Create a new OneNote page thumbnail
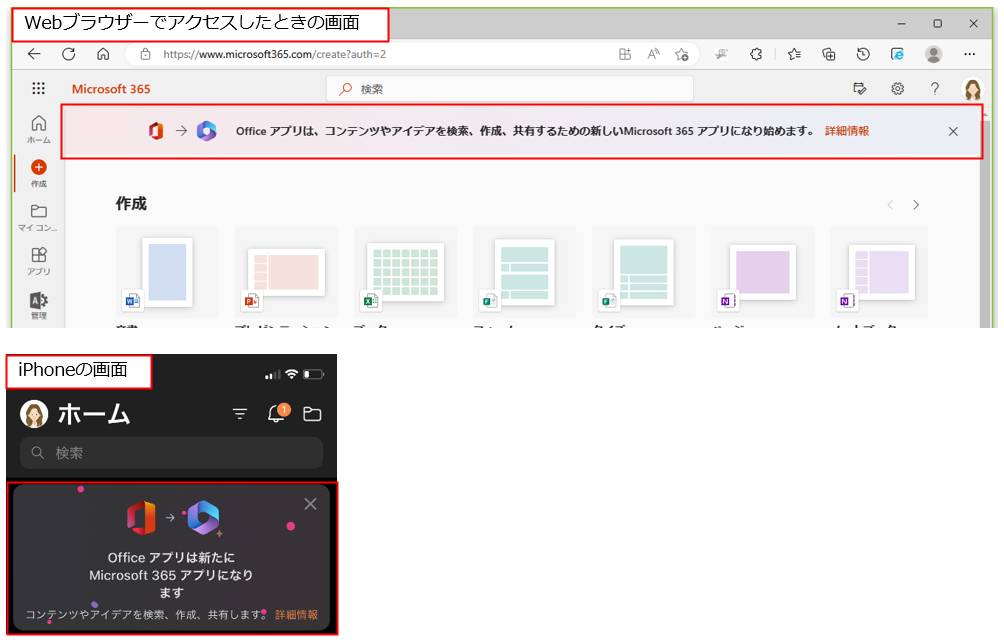 click(762, 272)
